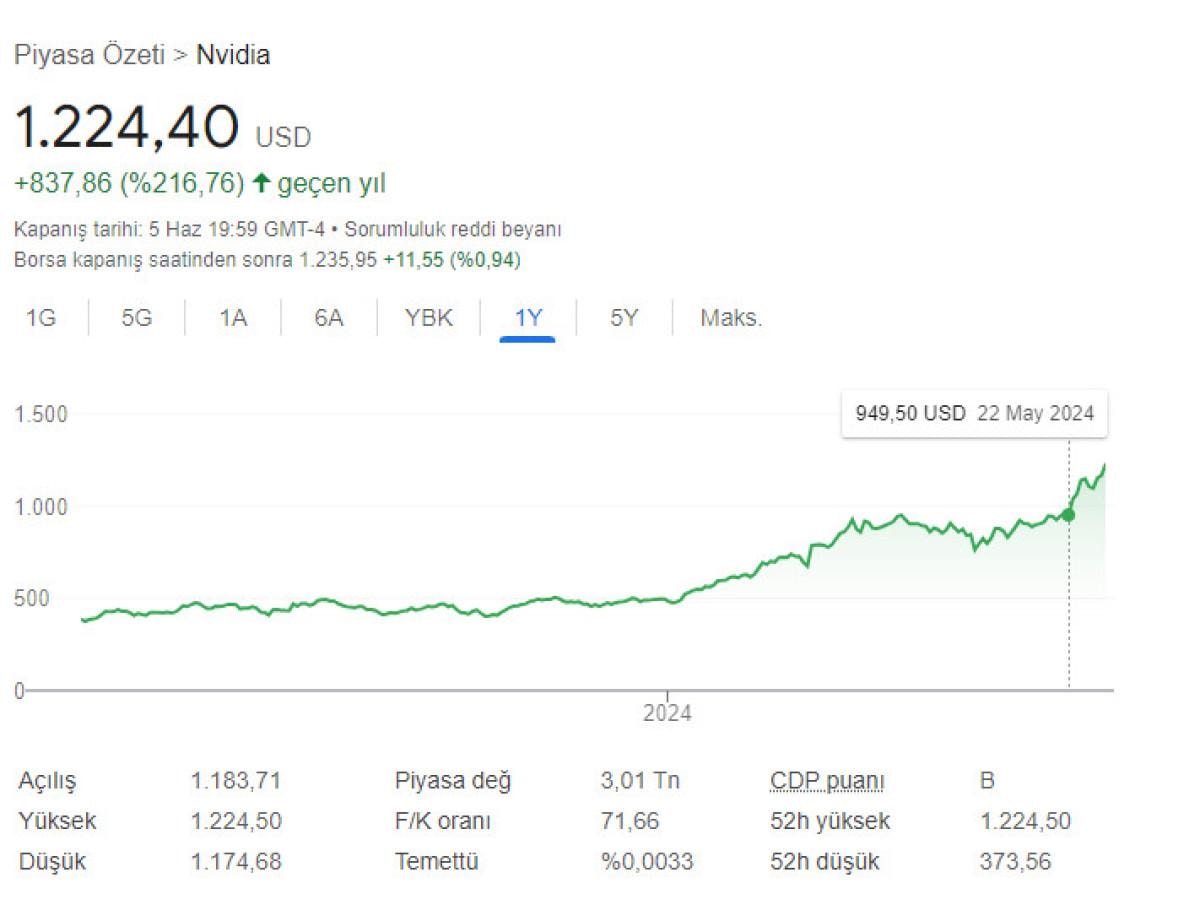This screenshot has height=905, width=1200.
Task: Open the Sorumluluk reddi beyanı link
Action: tap(453, 229)
